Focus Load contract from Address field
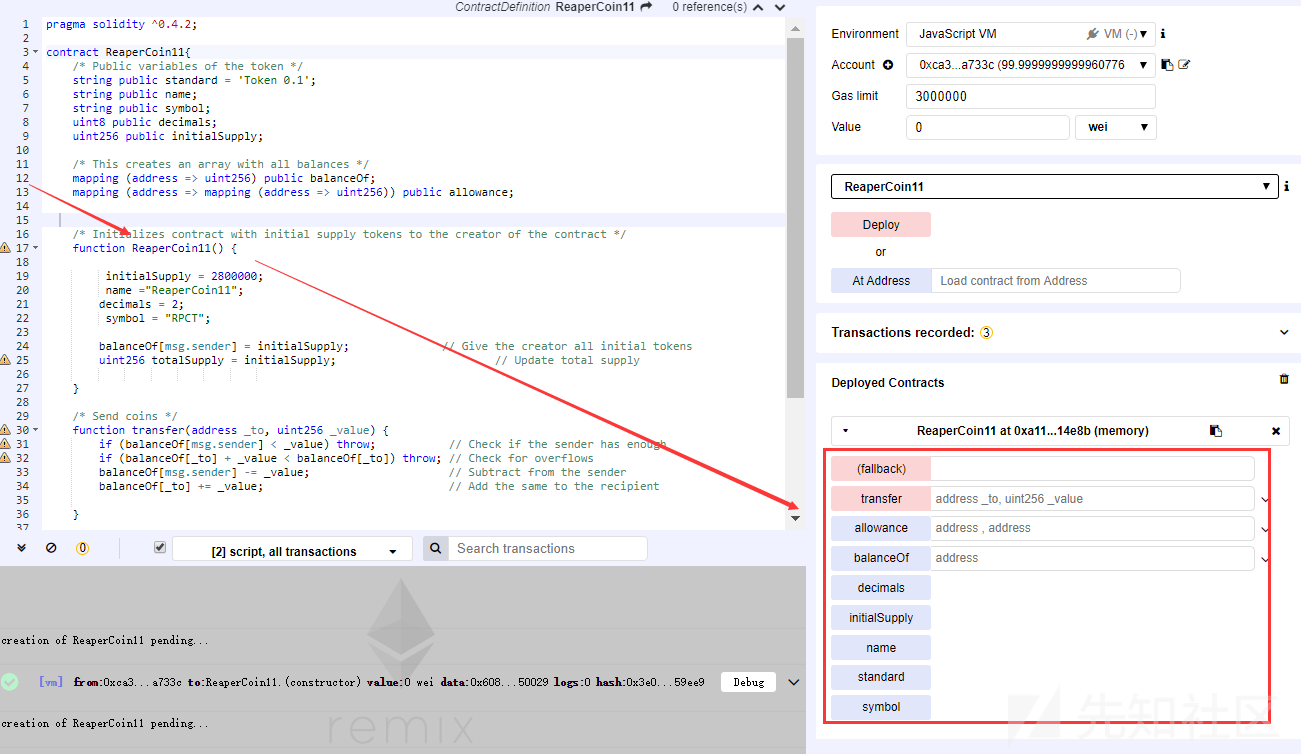The image size is (1301, 754). [1055, 281]
